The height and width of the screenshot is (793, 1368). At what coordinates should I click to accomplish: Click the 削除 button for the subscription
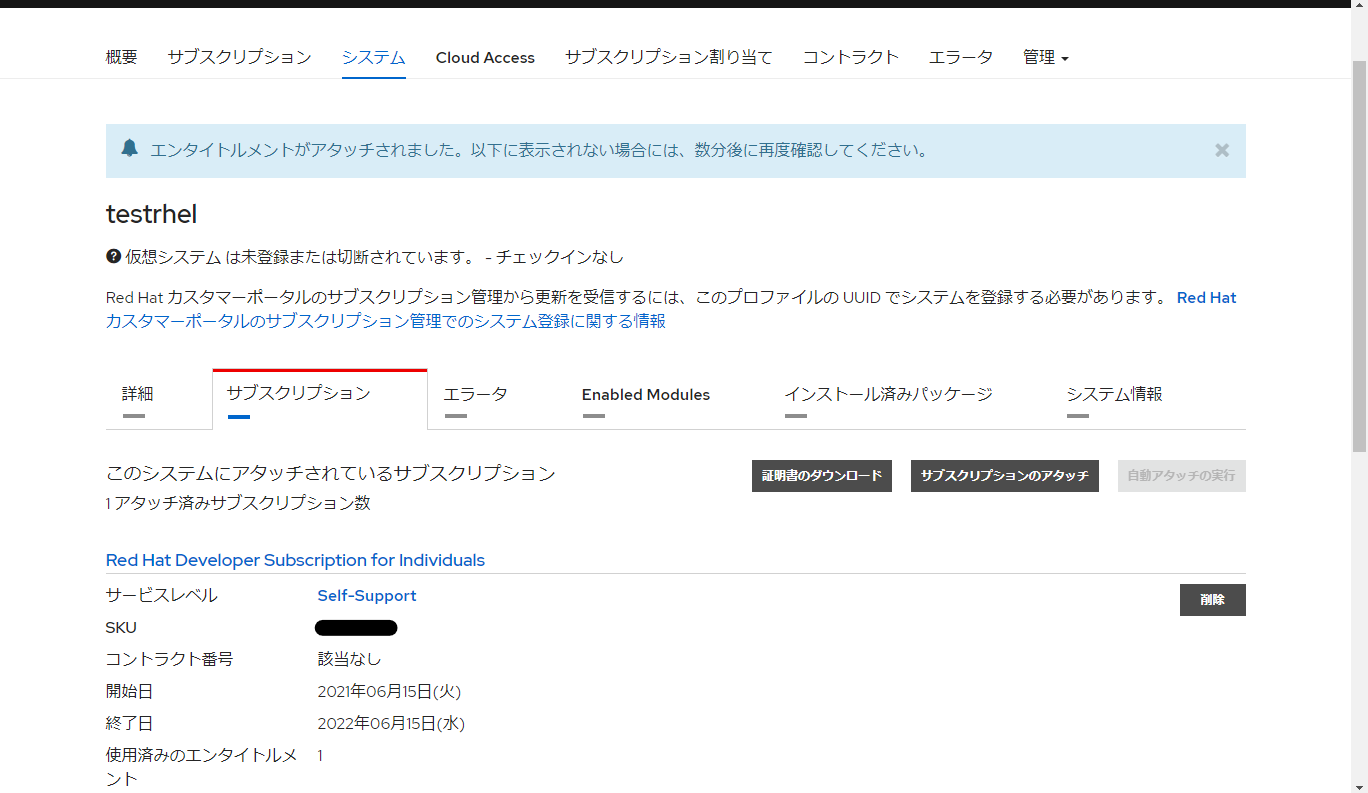(1212, 600)
